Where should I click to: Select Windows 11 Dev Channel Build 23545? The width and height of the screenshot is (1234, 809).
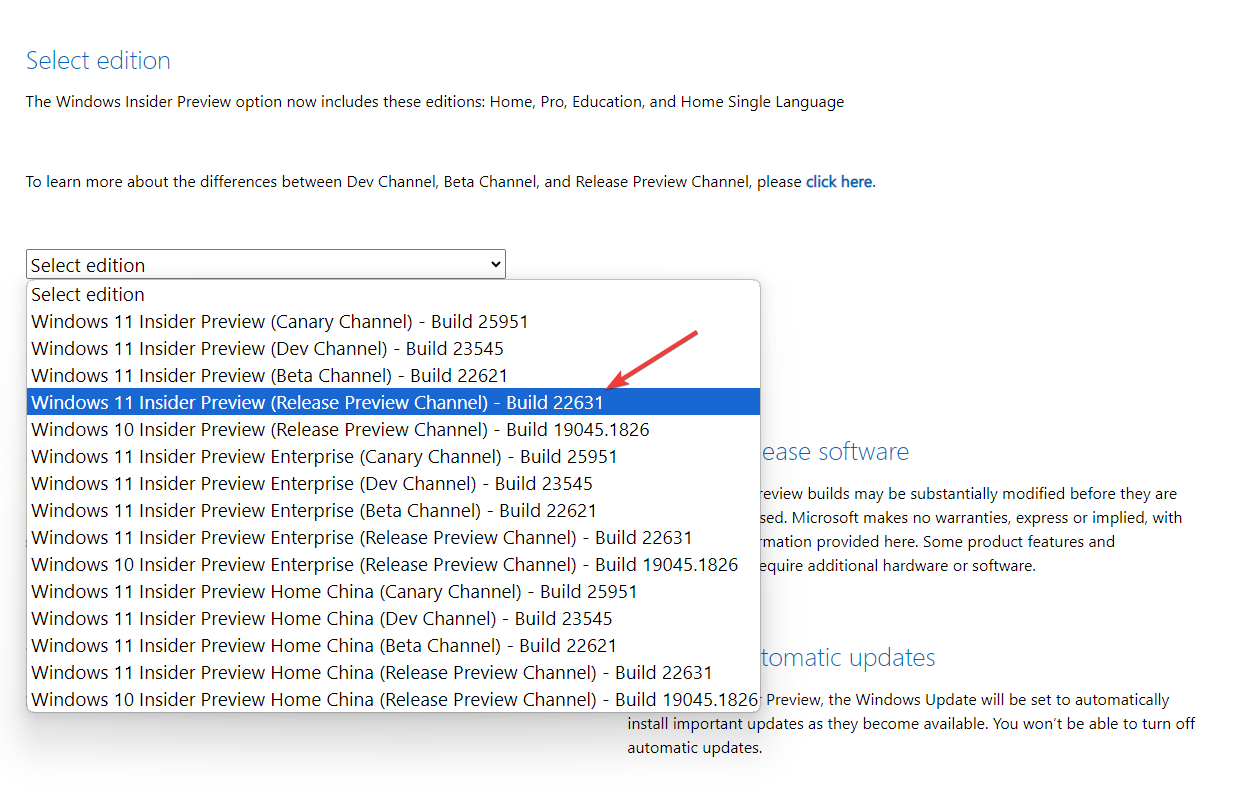pos(266,348)
